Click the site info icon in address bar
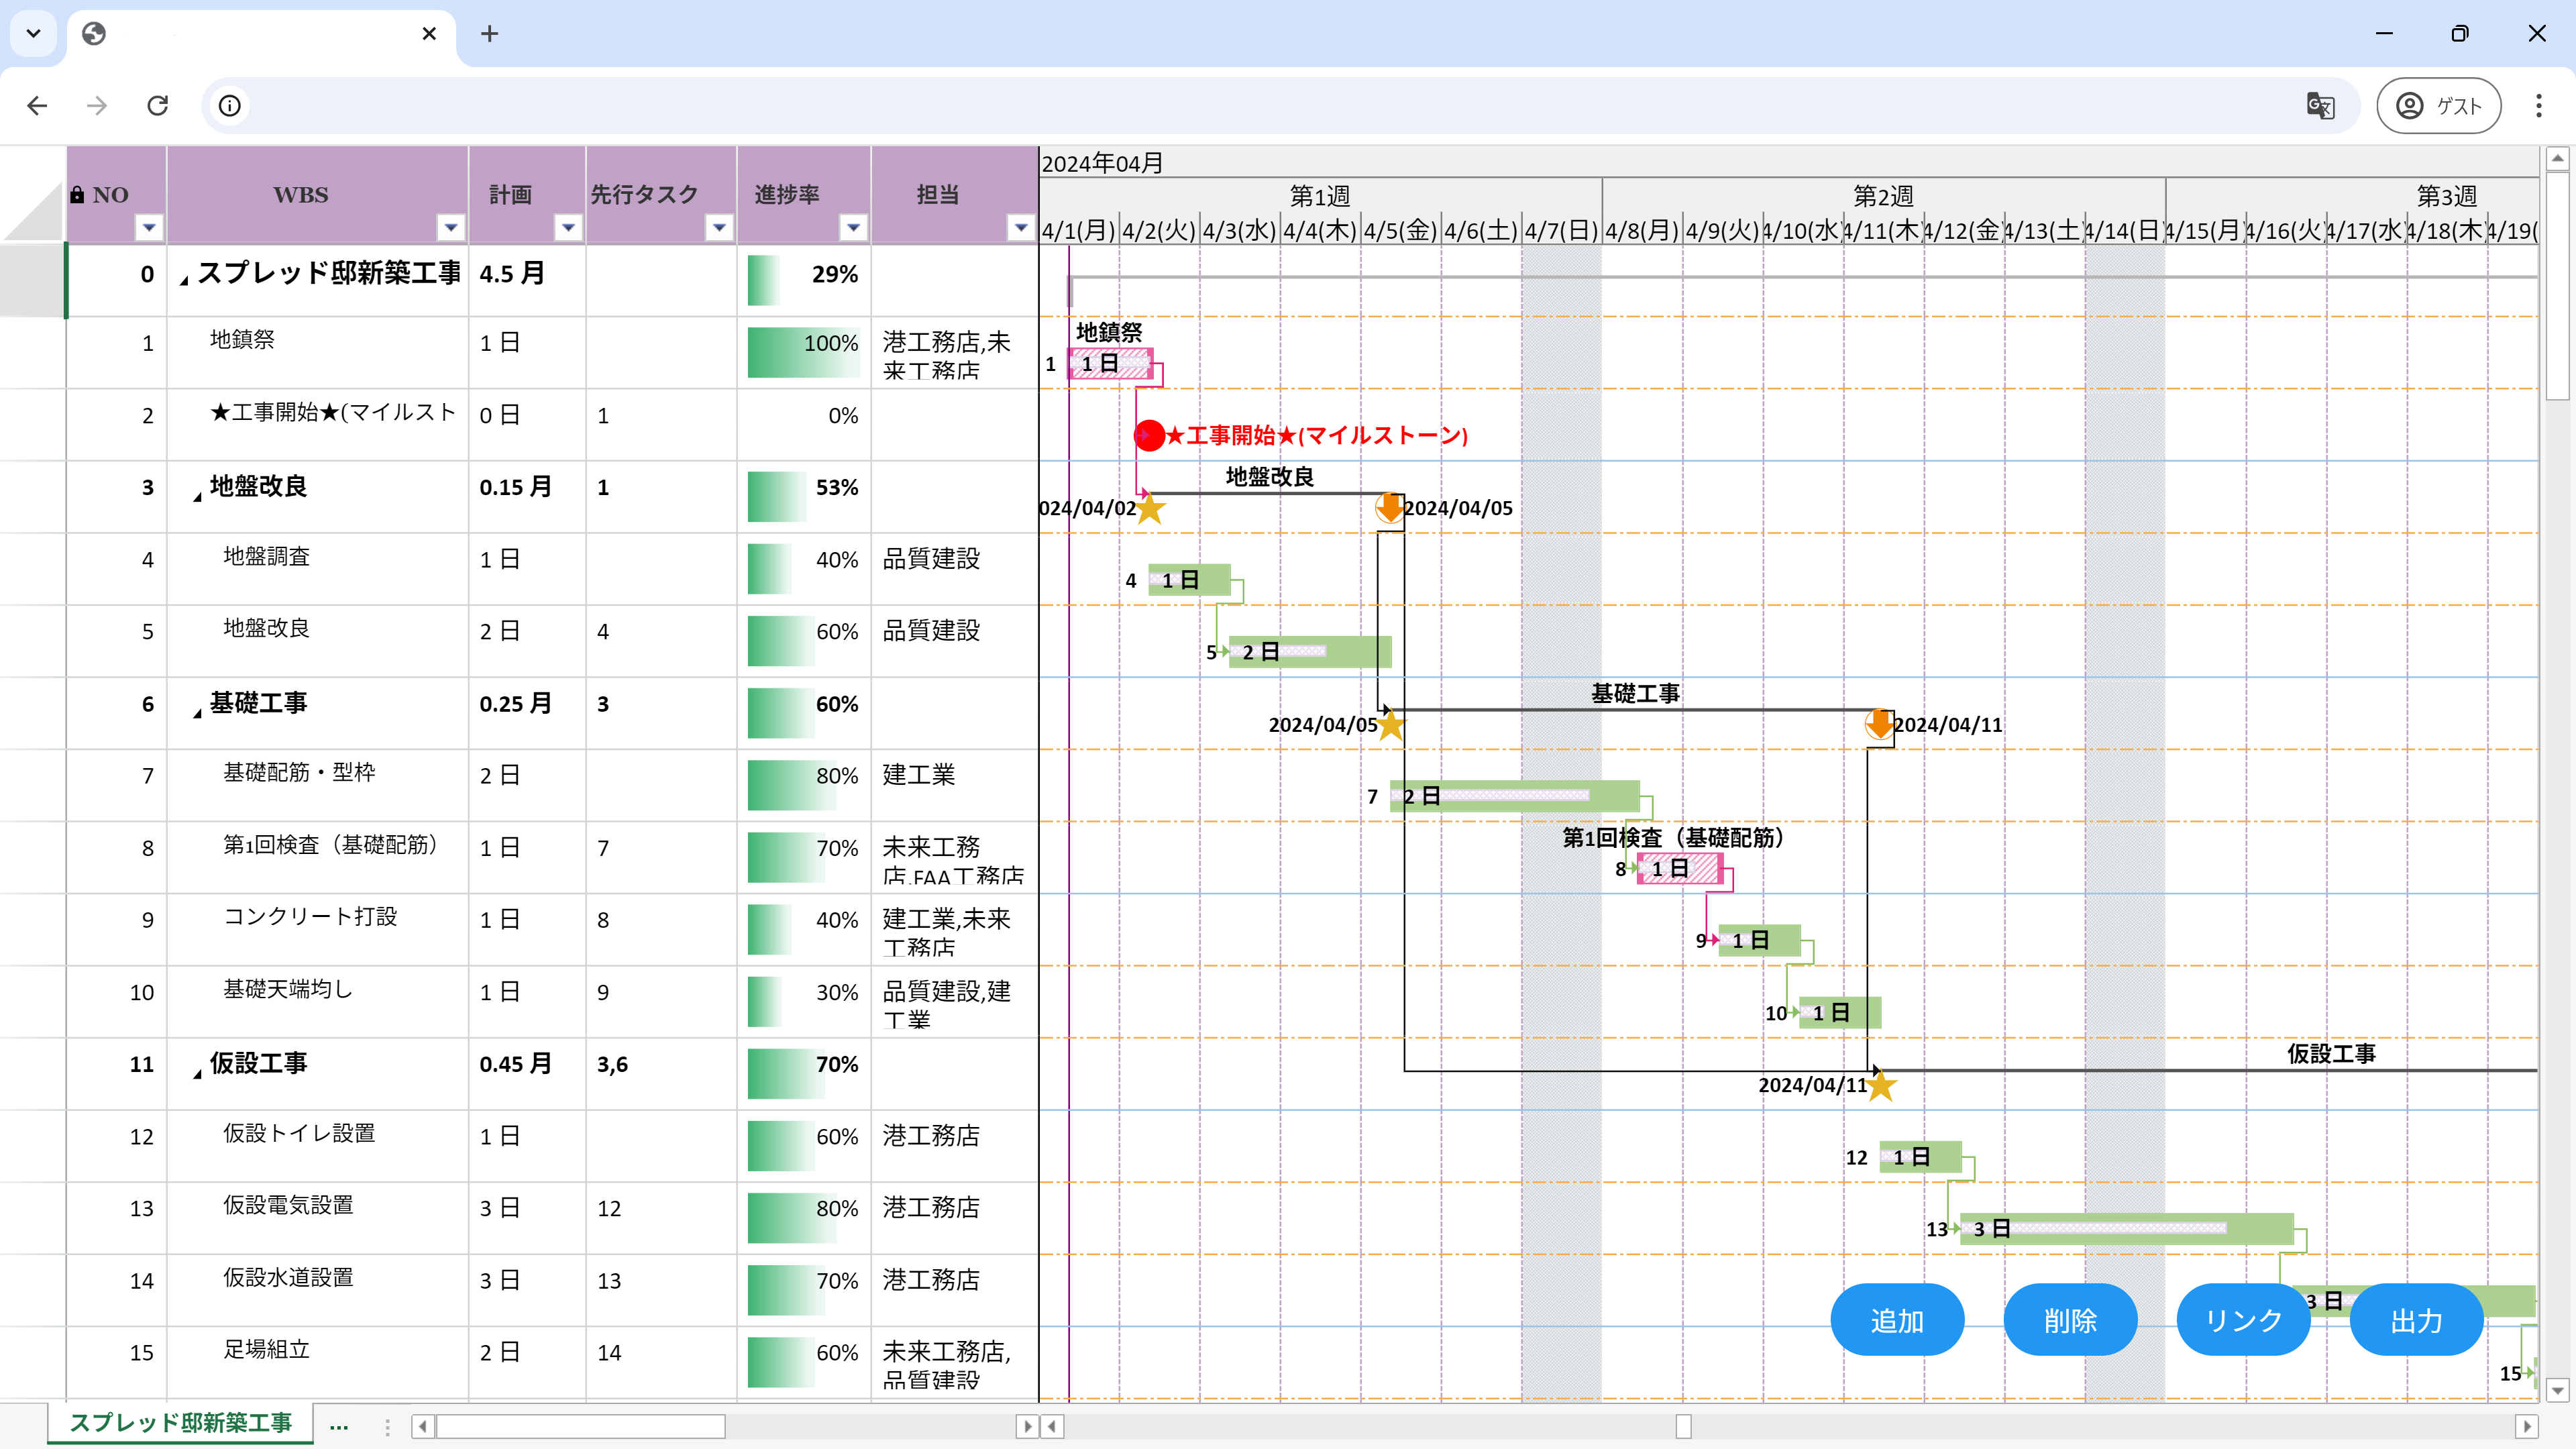 pos(230,106)
